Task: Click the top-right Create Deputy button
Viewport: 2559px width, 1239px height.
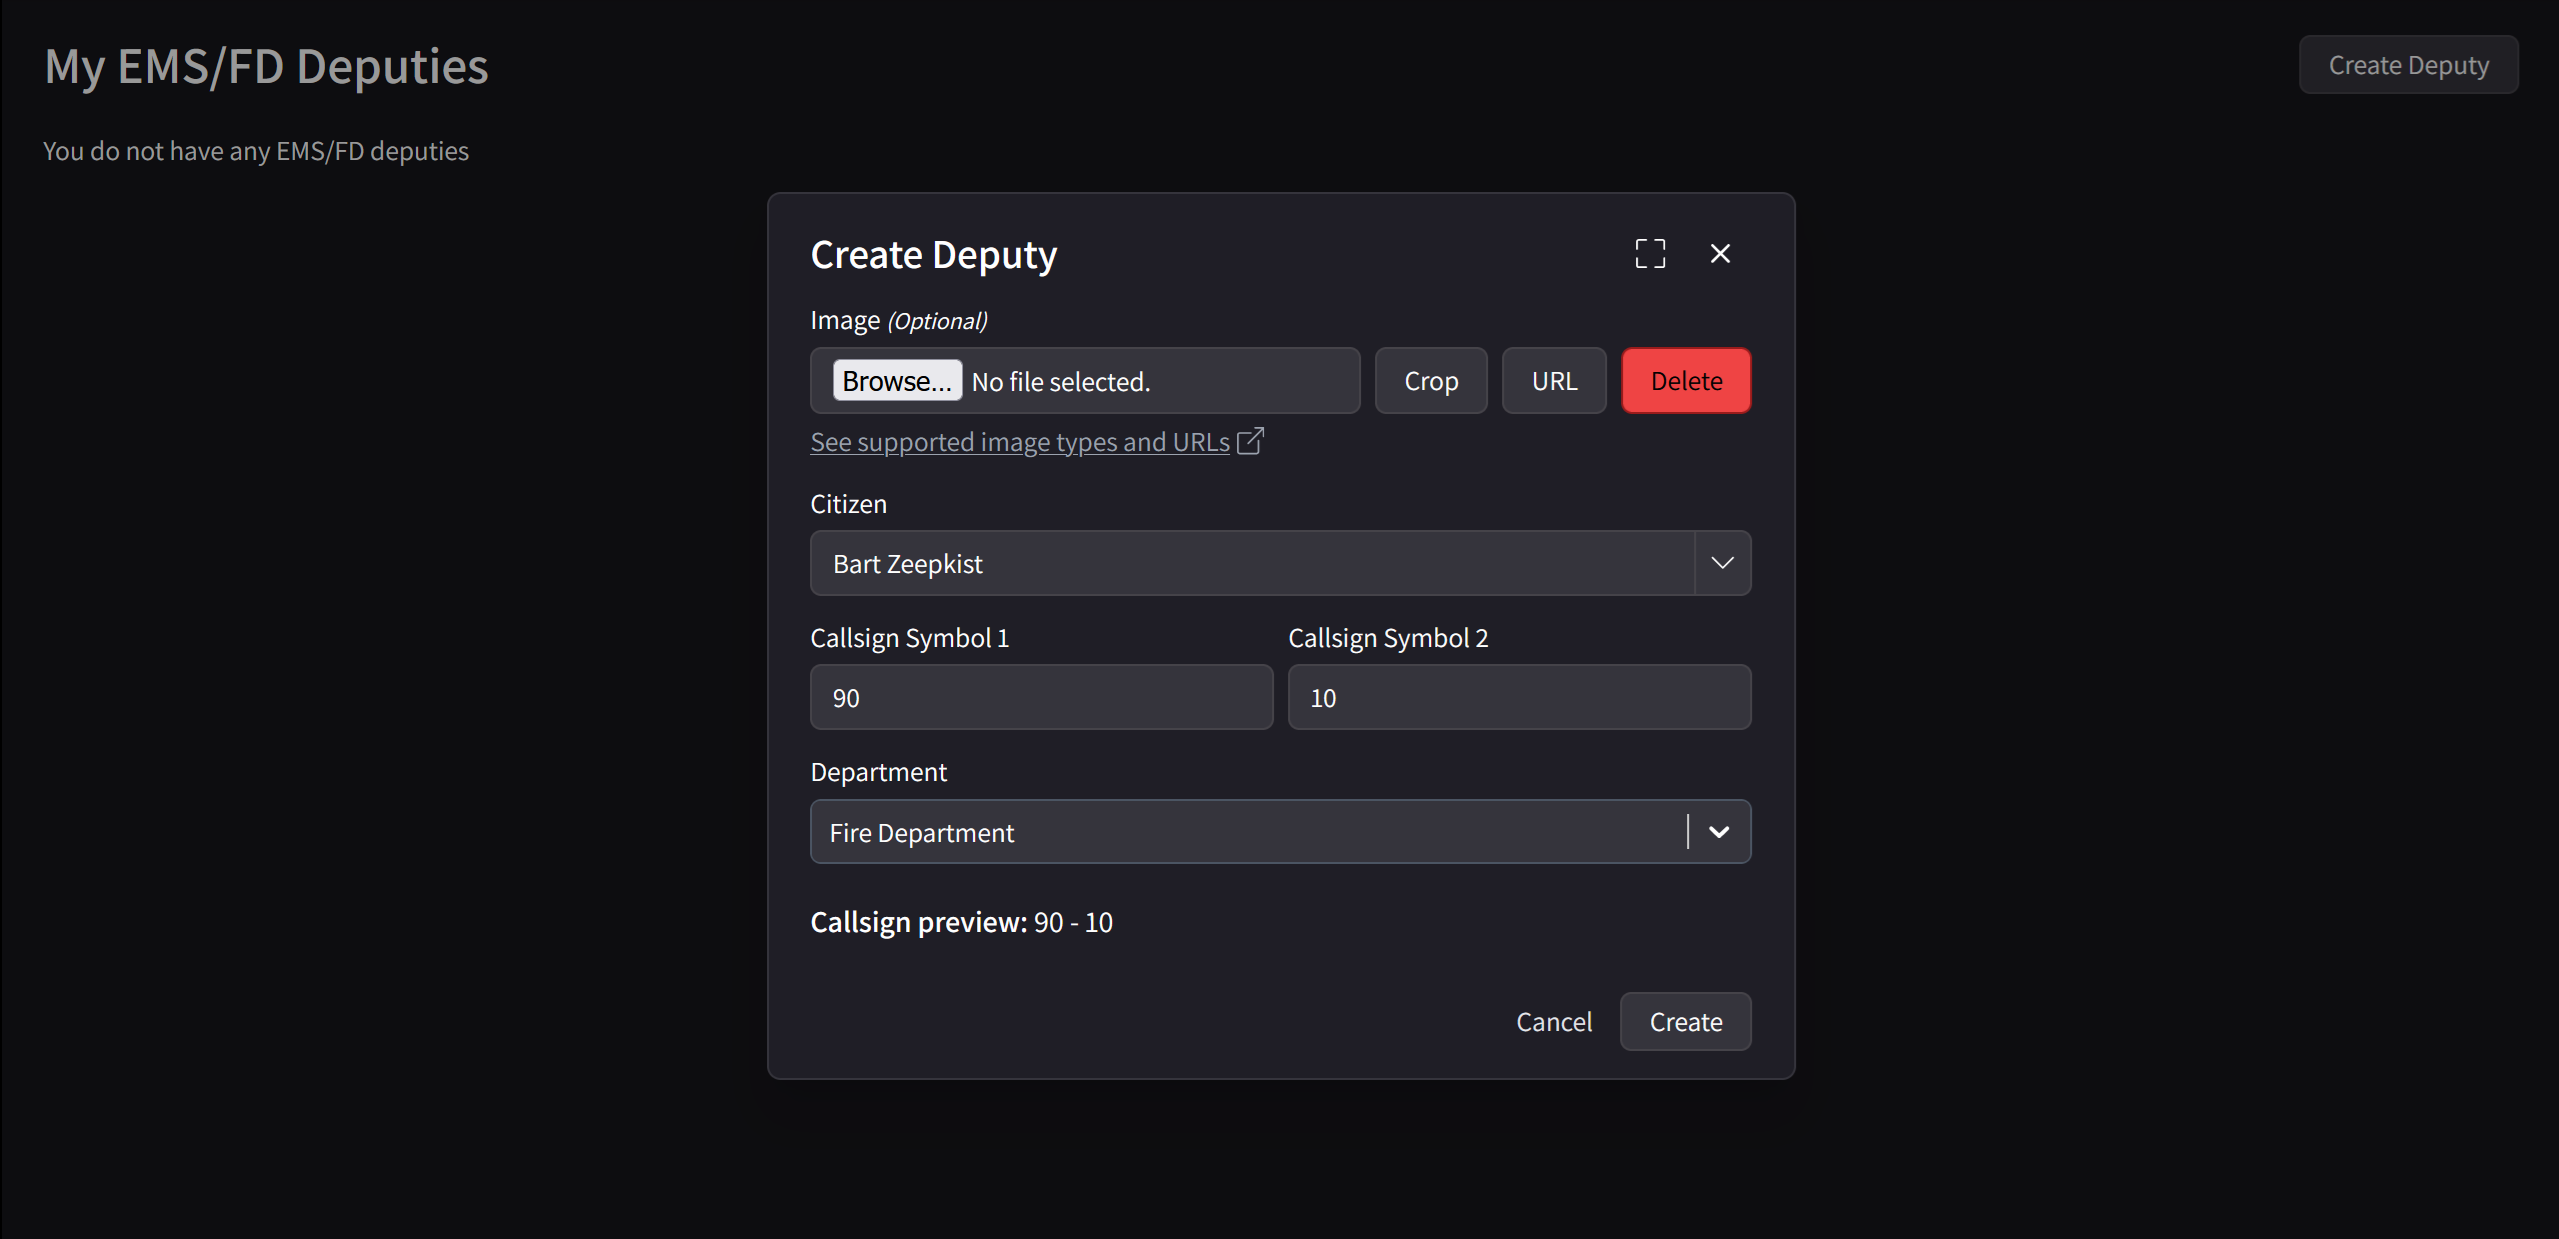Action: [x=2408, y=65]
